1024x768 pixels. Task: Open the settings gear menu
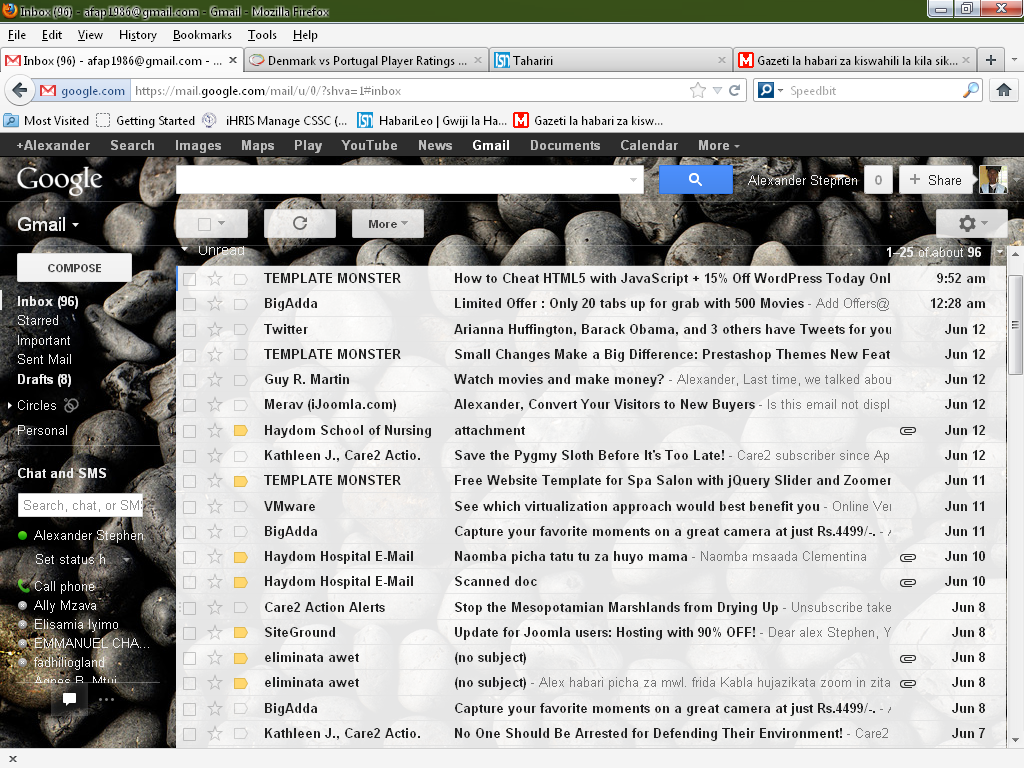(x=972, y=223)
